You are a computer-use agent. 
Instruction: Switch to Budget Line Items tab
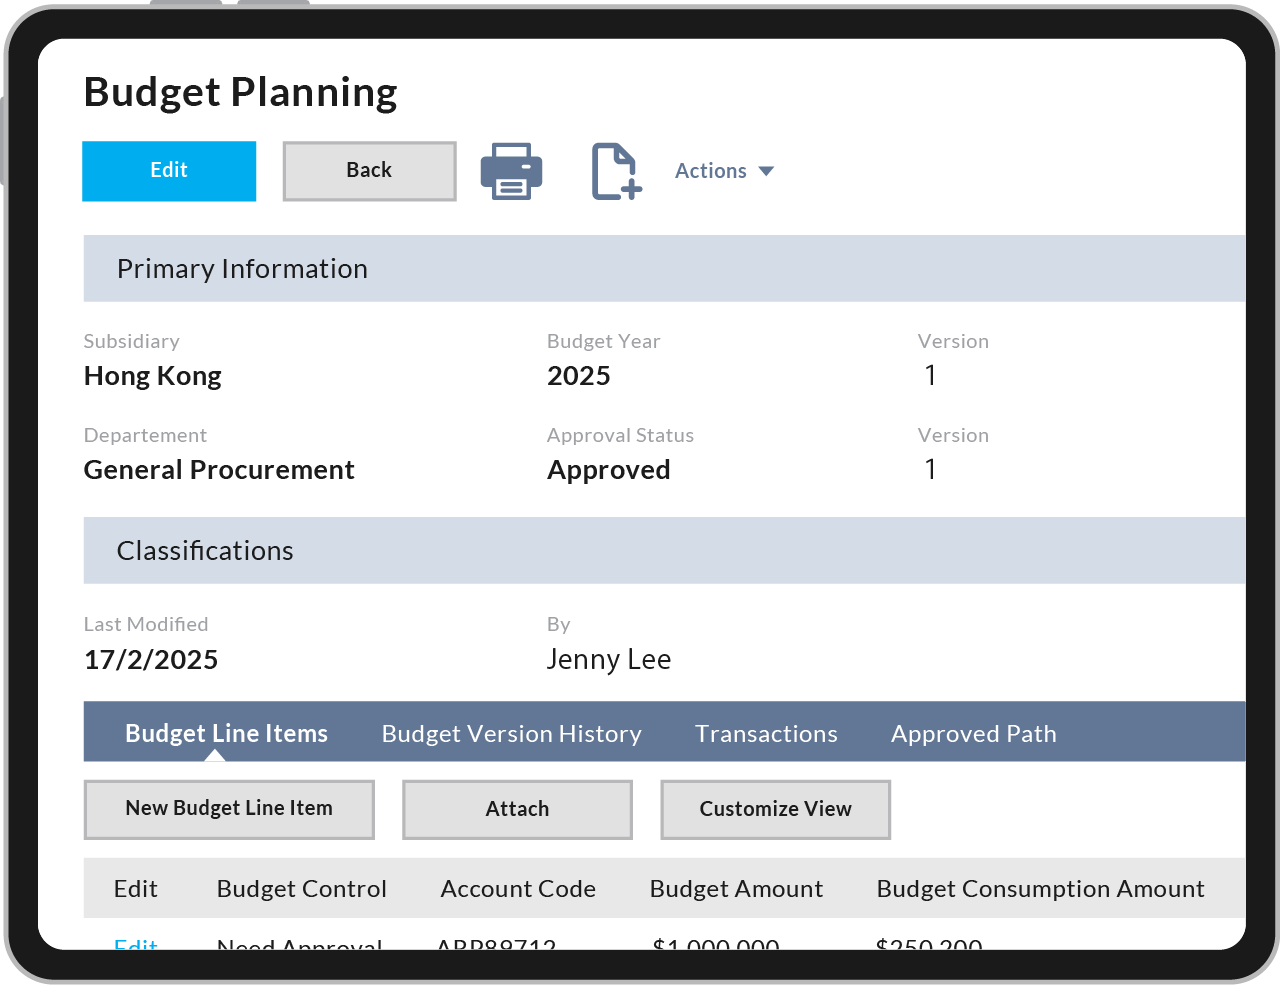click(x=226, y=733)
